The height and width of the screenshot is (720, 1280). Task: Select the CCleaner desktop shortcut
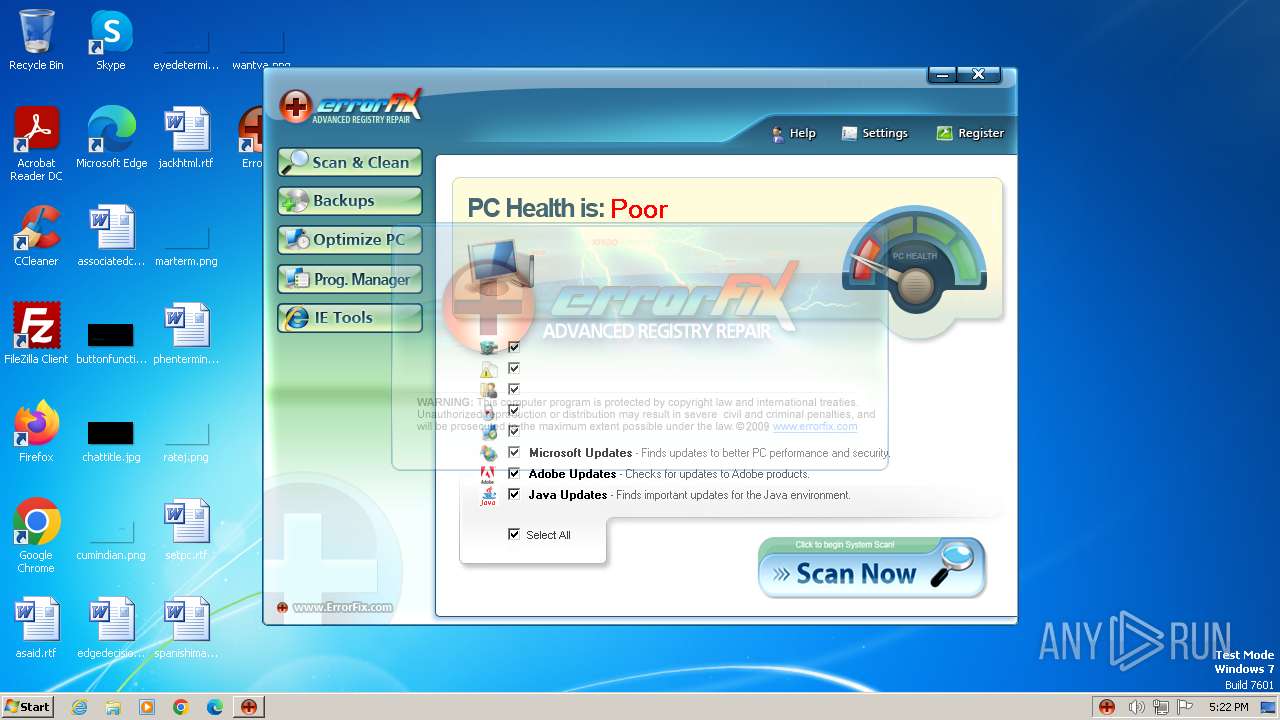(36, 236)
